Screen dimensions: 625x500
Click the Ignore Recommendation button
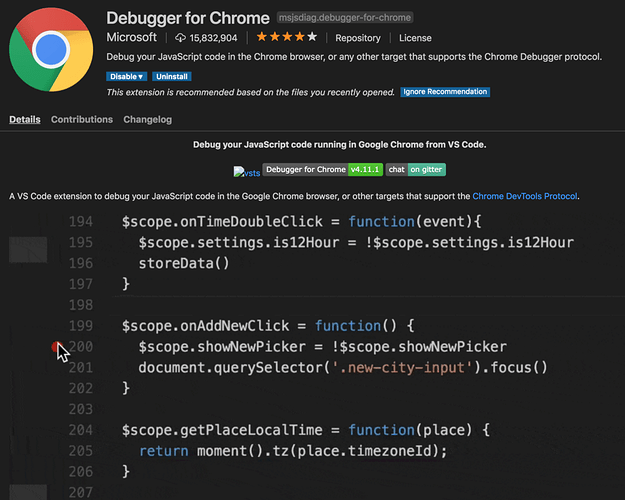click(x=445, y=92)
